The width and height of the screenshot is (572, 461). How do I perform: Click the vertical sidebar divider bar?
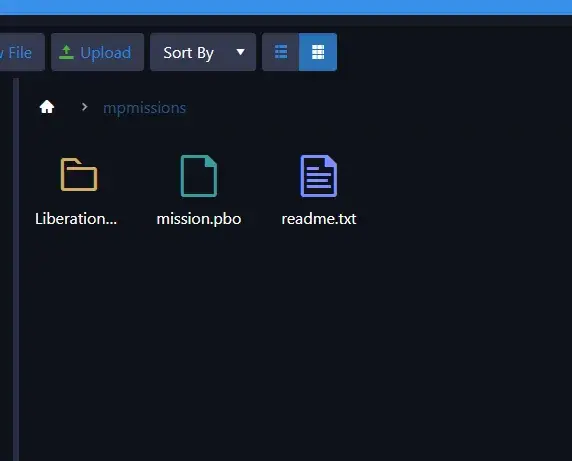click(x=16, y=269)
